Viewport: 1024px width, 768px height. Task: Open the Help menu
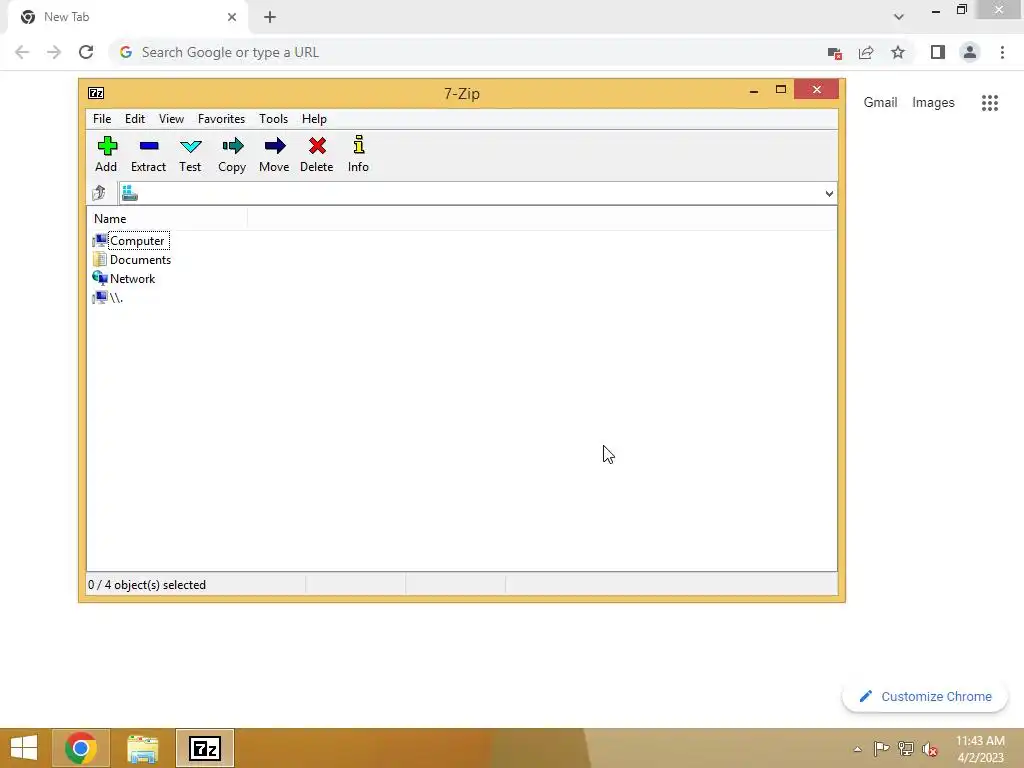click(314, 119)
